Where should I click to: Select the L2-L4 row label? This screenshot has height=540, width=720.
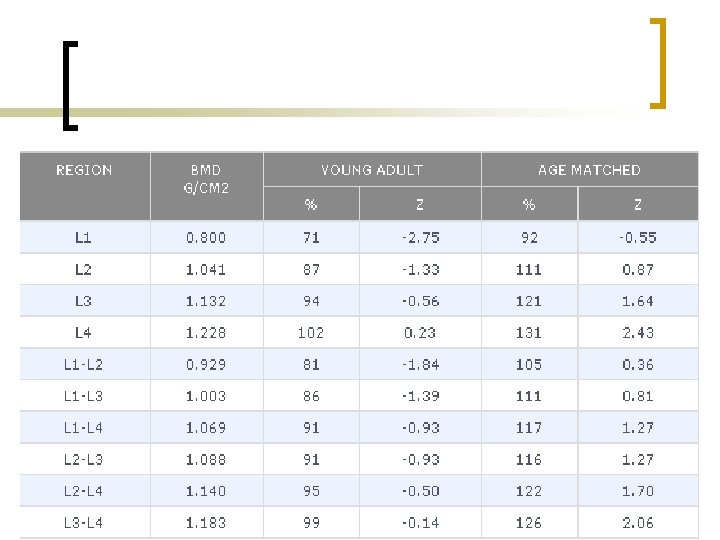83,491
